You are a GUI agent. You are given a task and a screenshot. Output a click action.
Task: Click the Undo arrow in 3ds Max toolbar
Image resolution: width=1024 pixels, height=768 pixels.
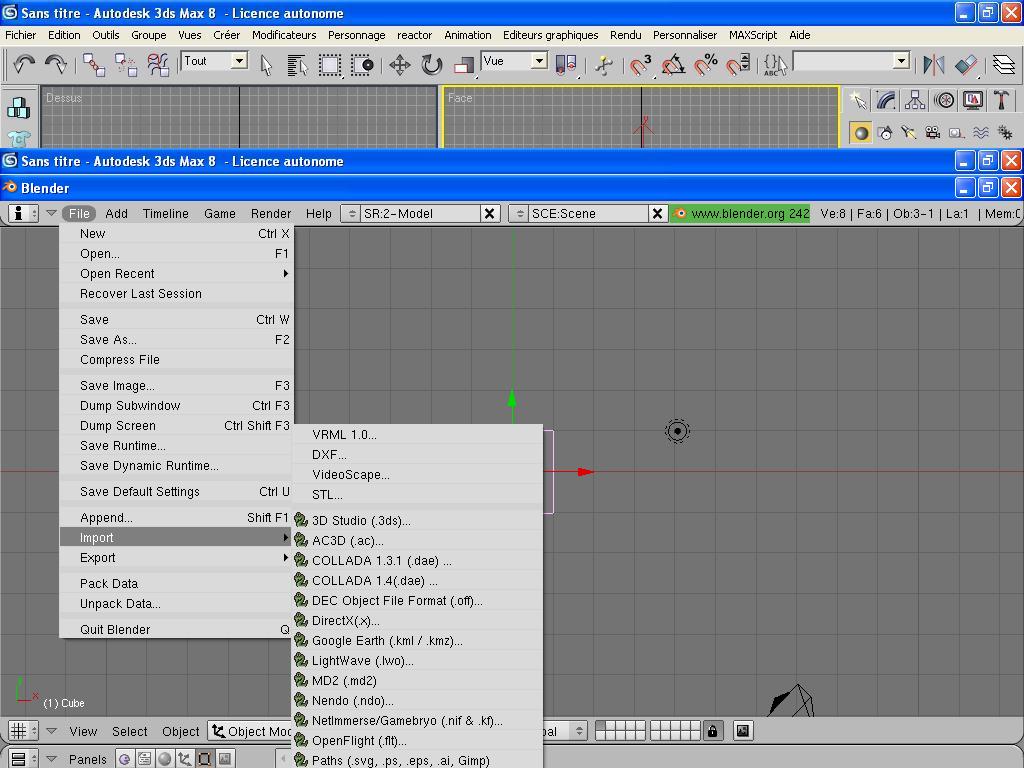pyautogui.click(x=24, y=64)
